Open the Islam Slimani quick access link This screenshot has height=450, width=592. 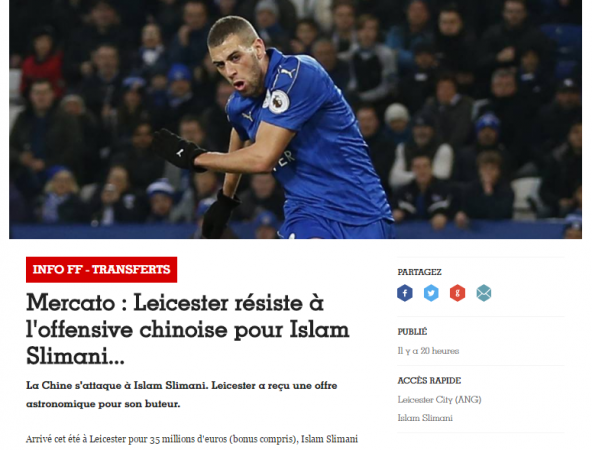click(425, 418)
